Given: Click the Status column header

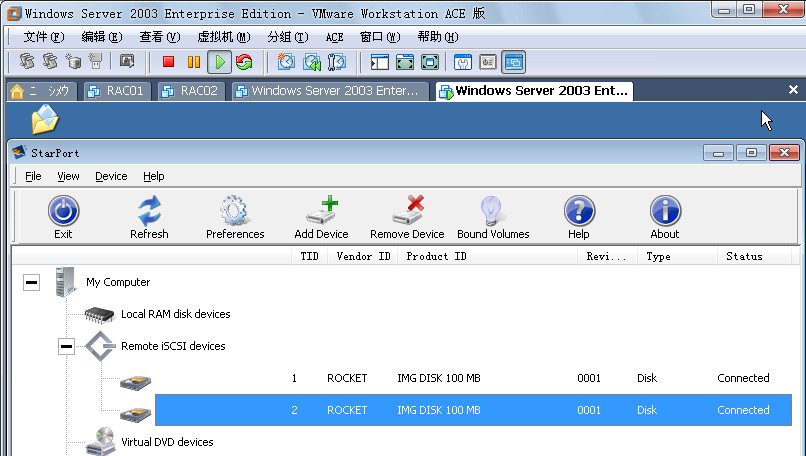Looking at the screenshot, I should click(755, 256).
